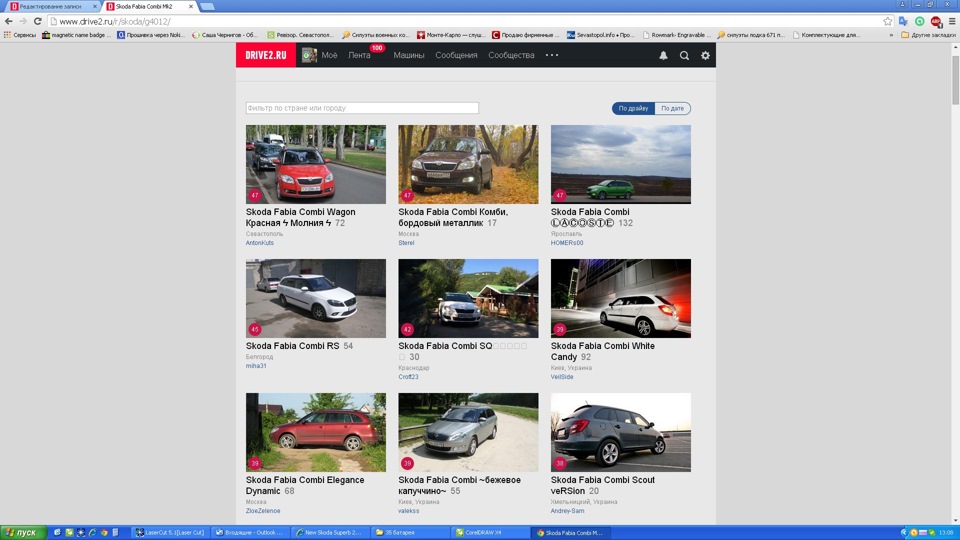Open user profile HOMERs00
The height and width of the screenshot is (540, 960).
coord(567,243)
